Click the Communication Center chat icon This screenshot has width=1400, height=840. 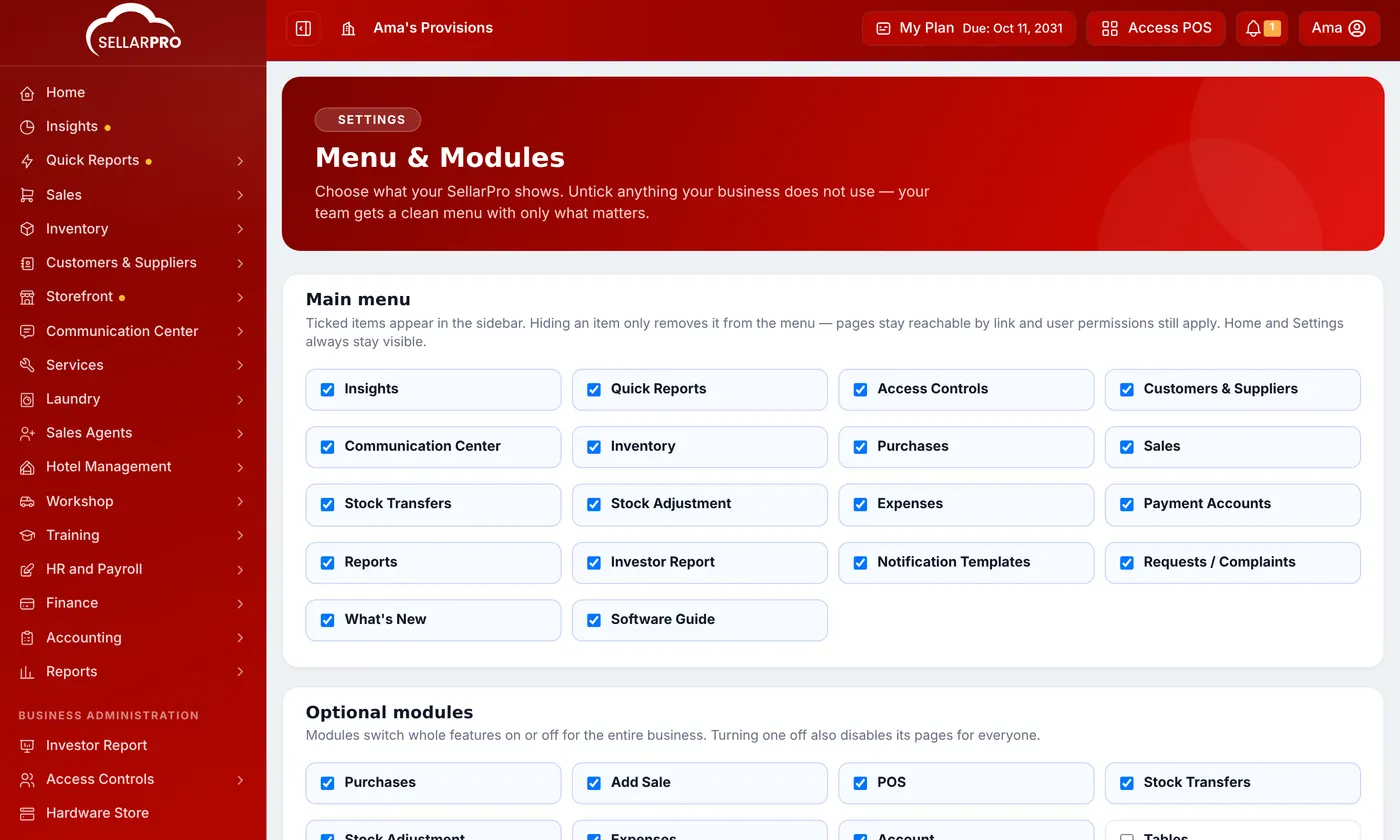pyautogui.click(x=27, y=331)
